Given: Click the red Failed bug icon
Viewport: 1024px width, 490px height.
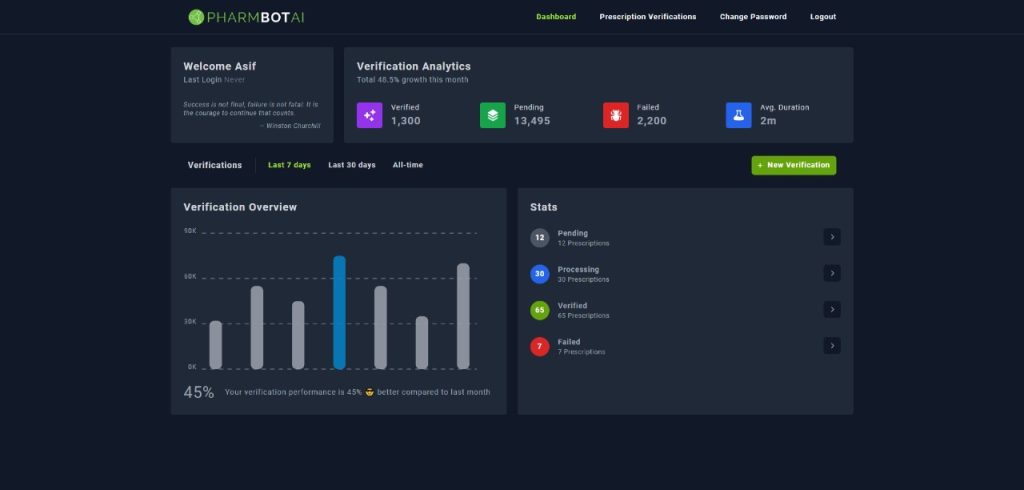Looking at the screenshot, I should 615,115.
